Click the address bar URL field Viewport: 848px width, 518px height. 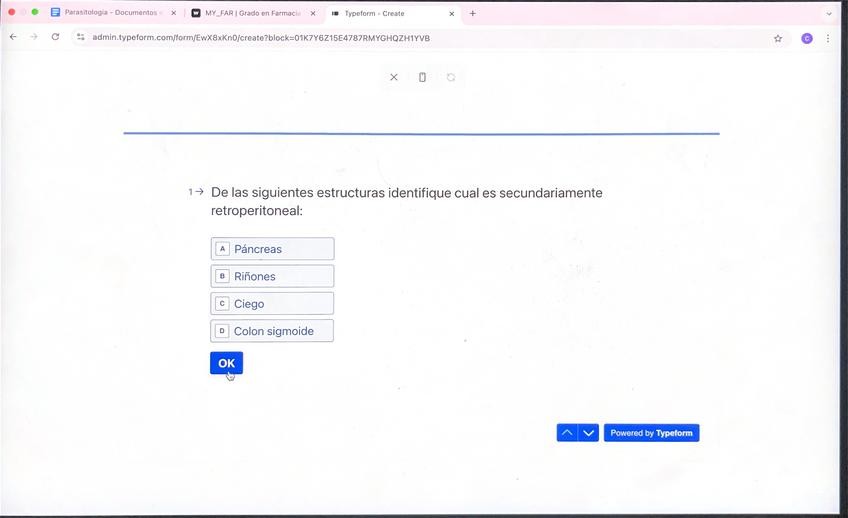(x=400, y=38)
